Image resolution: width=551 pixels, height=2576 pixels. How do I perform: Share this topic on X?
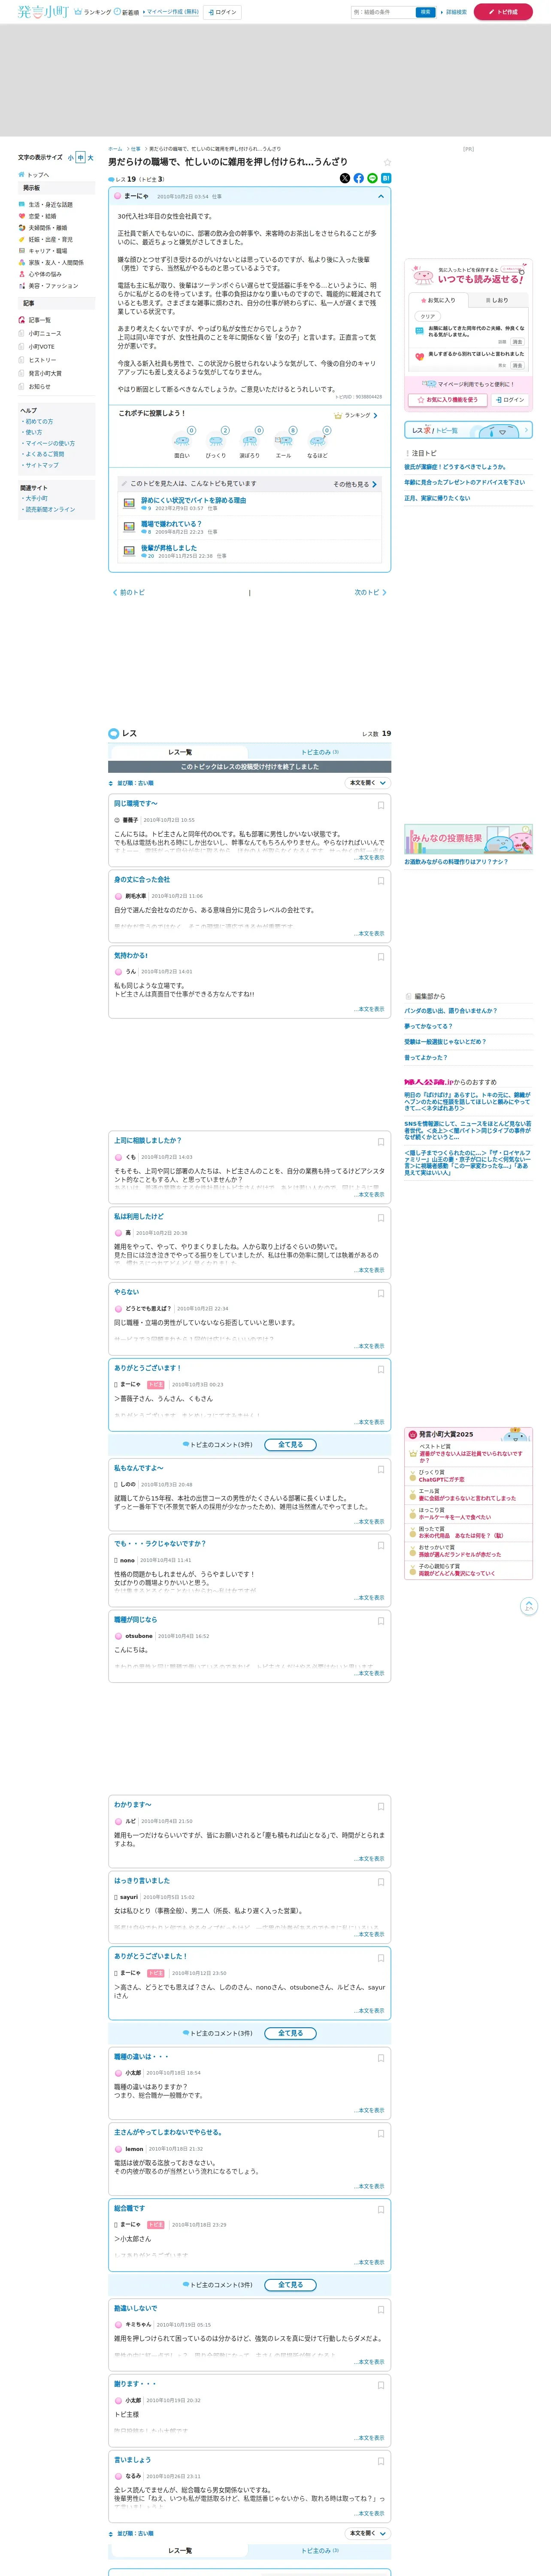point(345,178)
